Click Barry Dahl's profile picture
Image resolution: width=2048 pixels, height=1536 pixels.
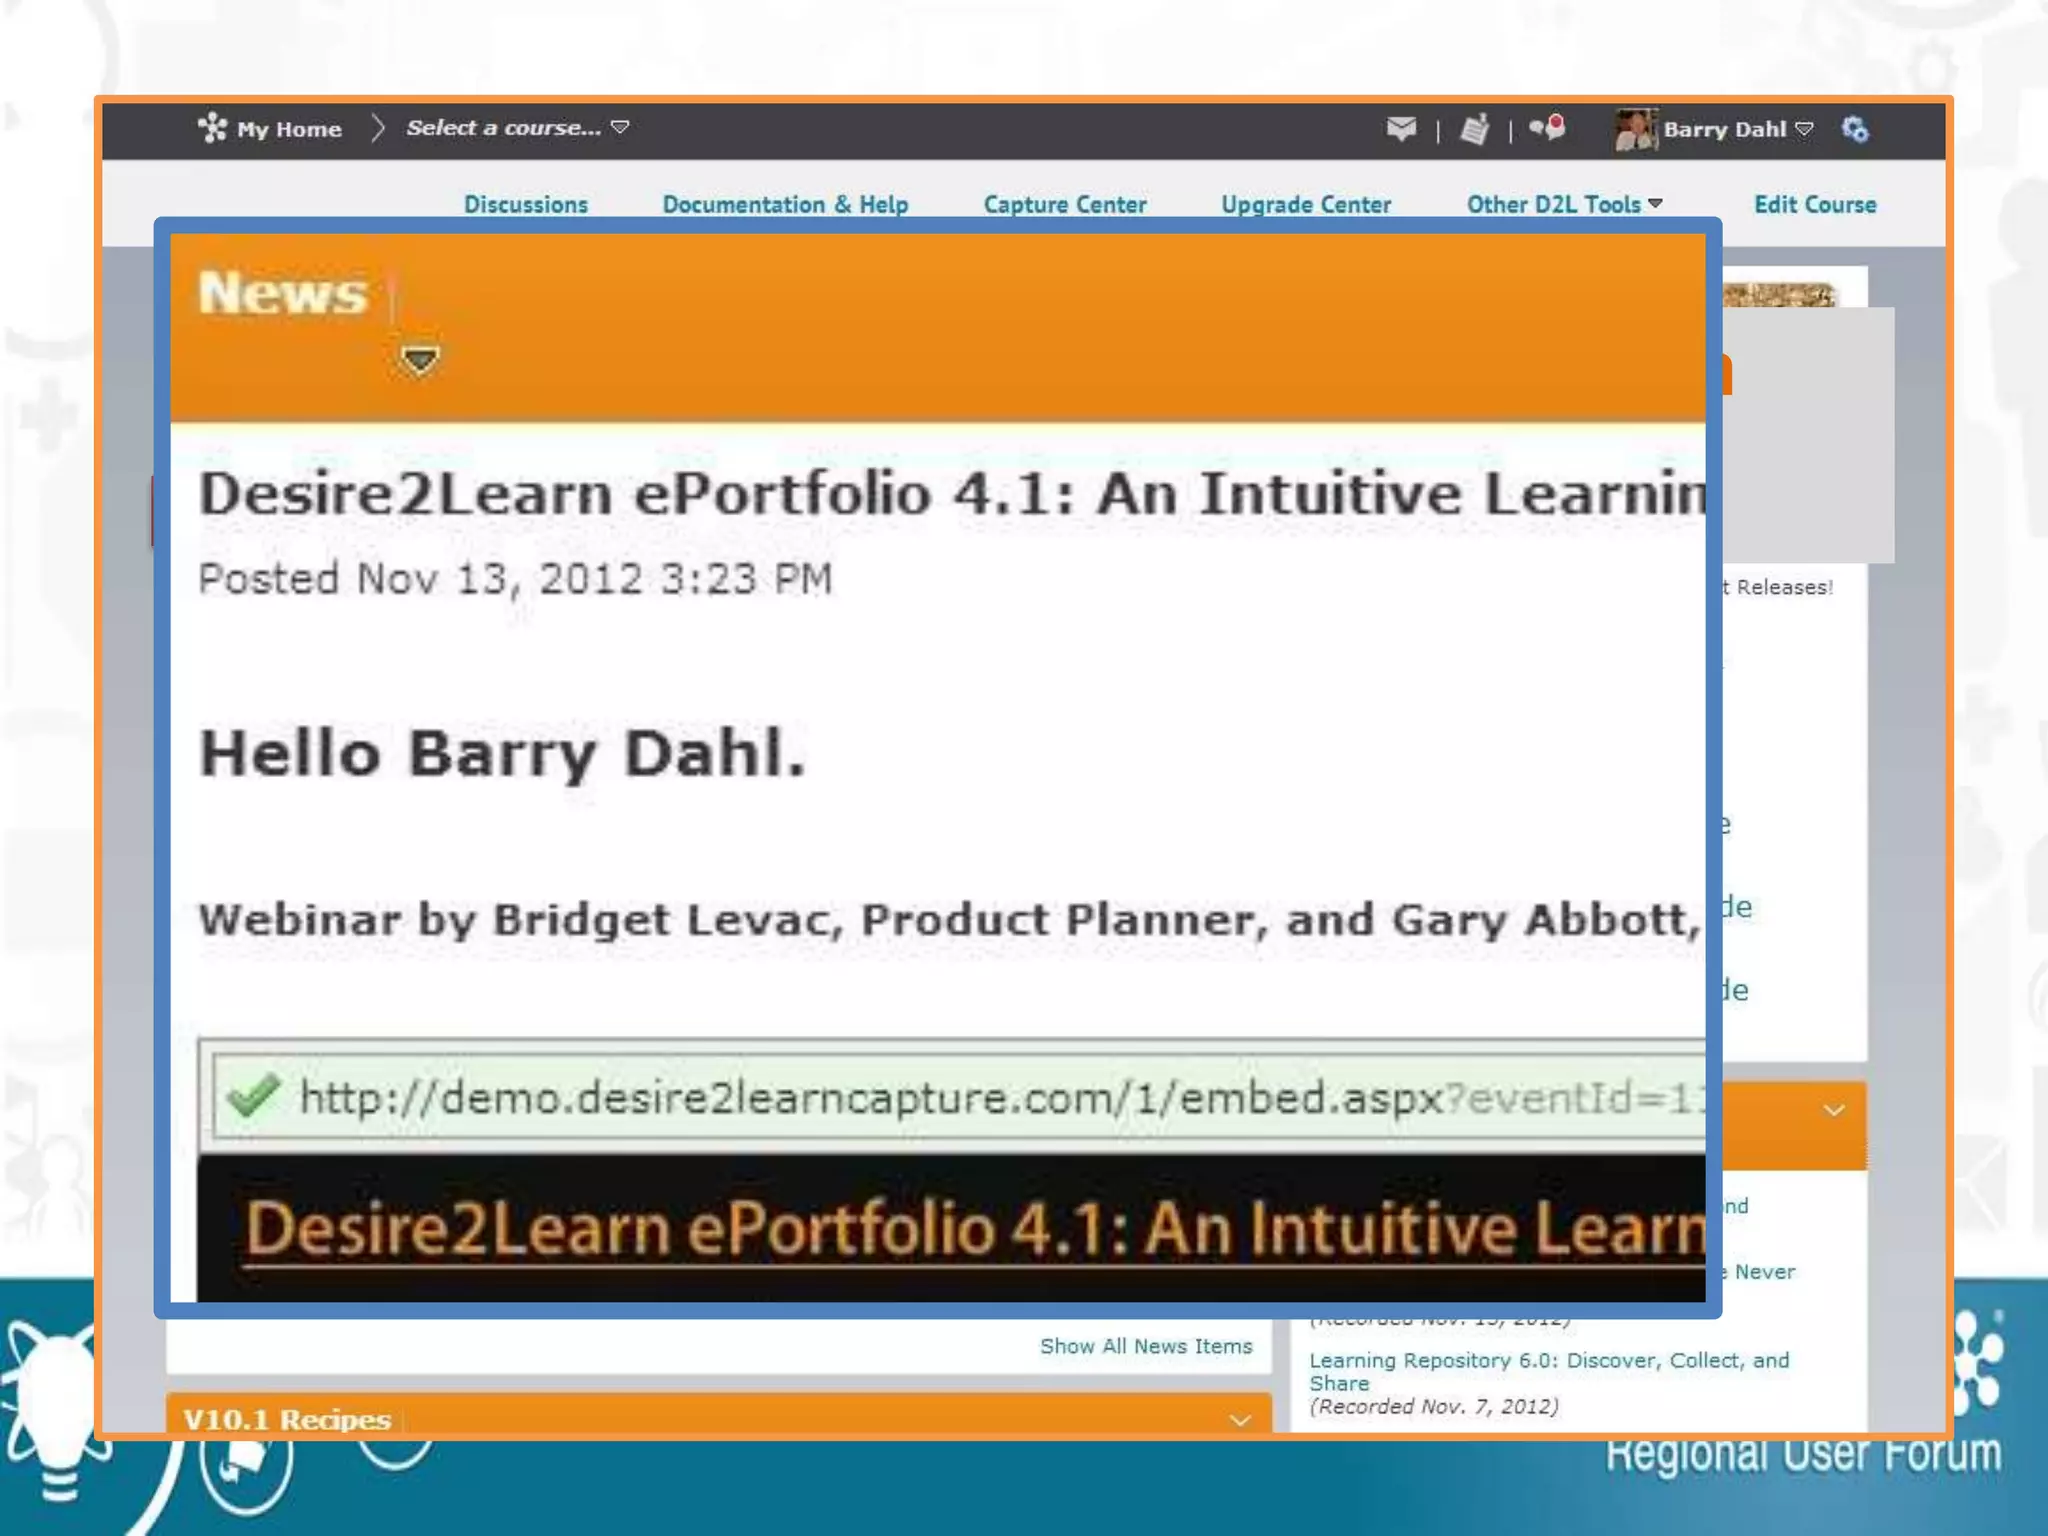click(1635, 130)
